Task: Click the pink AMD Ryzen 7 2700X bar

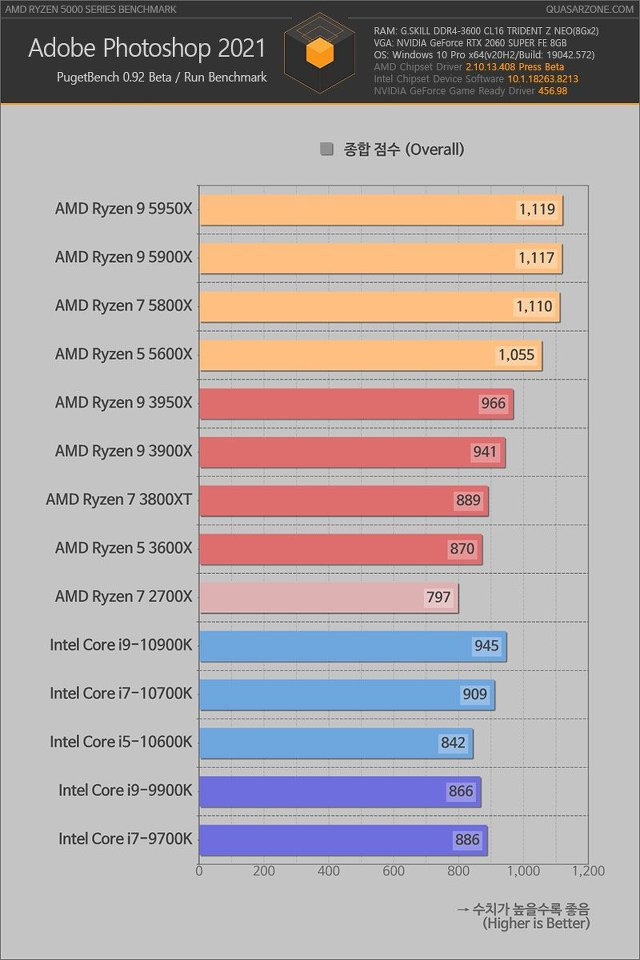Action: [329, 598]
